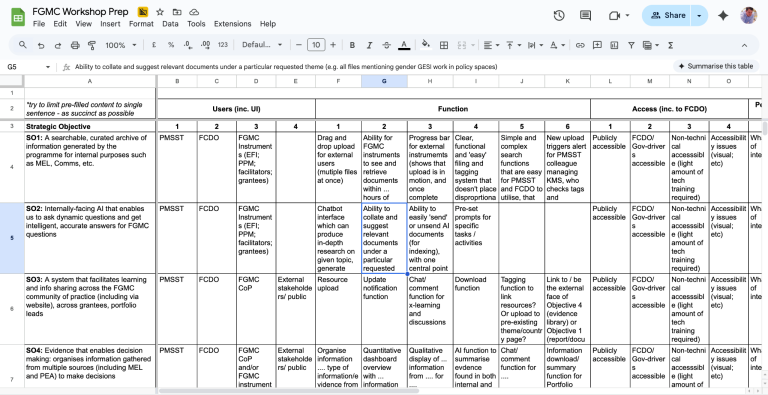This screenshot has width=768, height=395.
Task: Open the Gemini sparkle icon
Action: tap(723, 16)
